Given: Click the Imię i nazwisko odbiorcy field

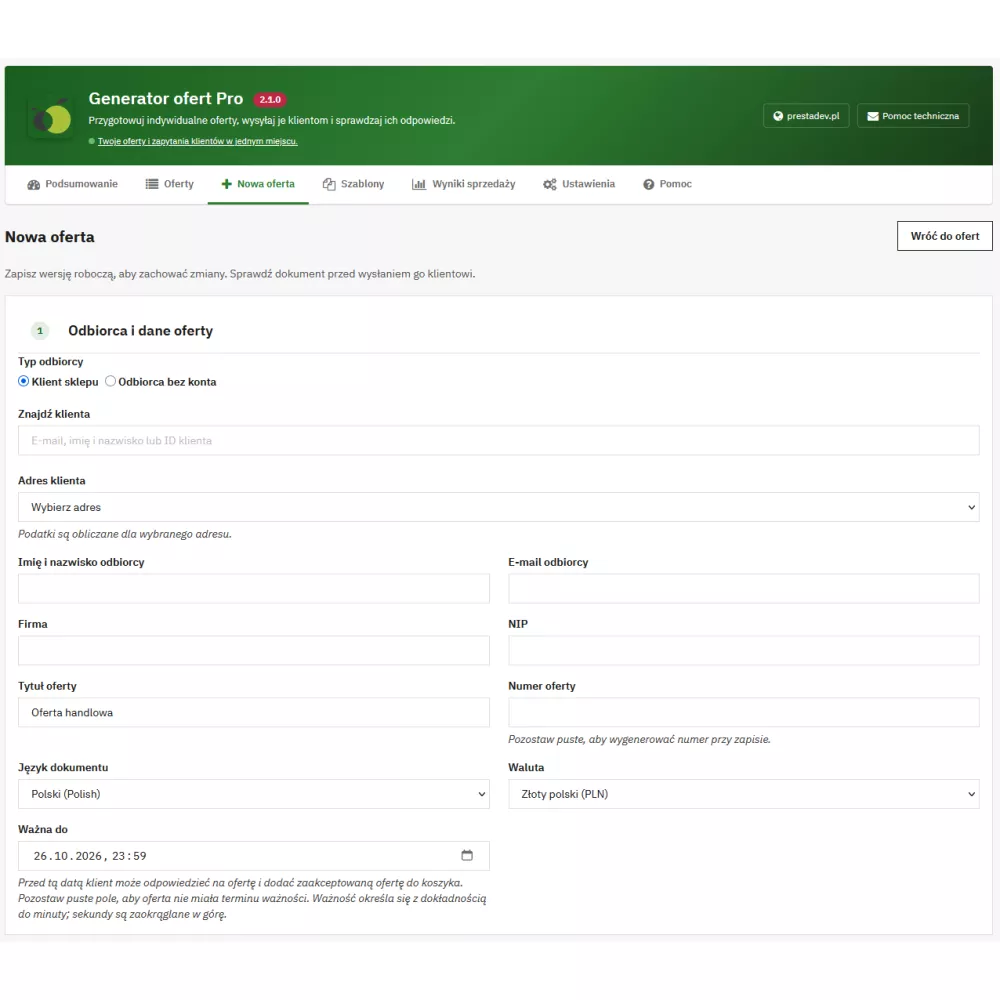Looking at the screenshot, I should 253,589.
